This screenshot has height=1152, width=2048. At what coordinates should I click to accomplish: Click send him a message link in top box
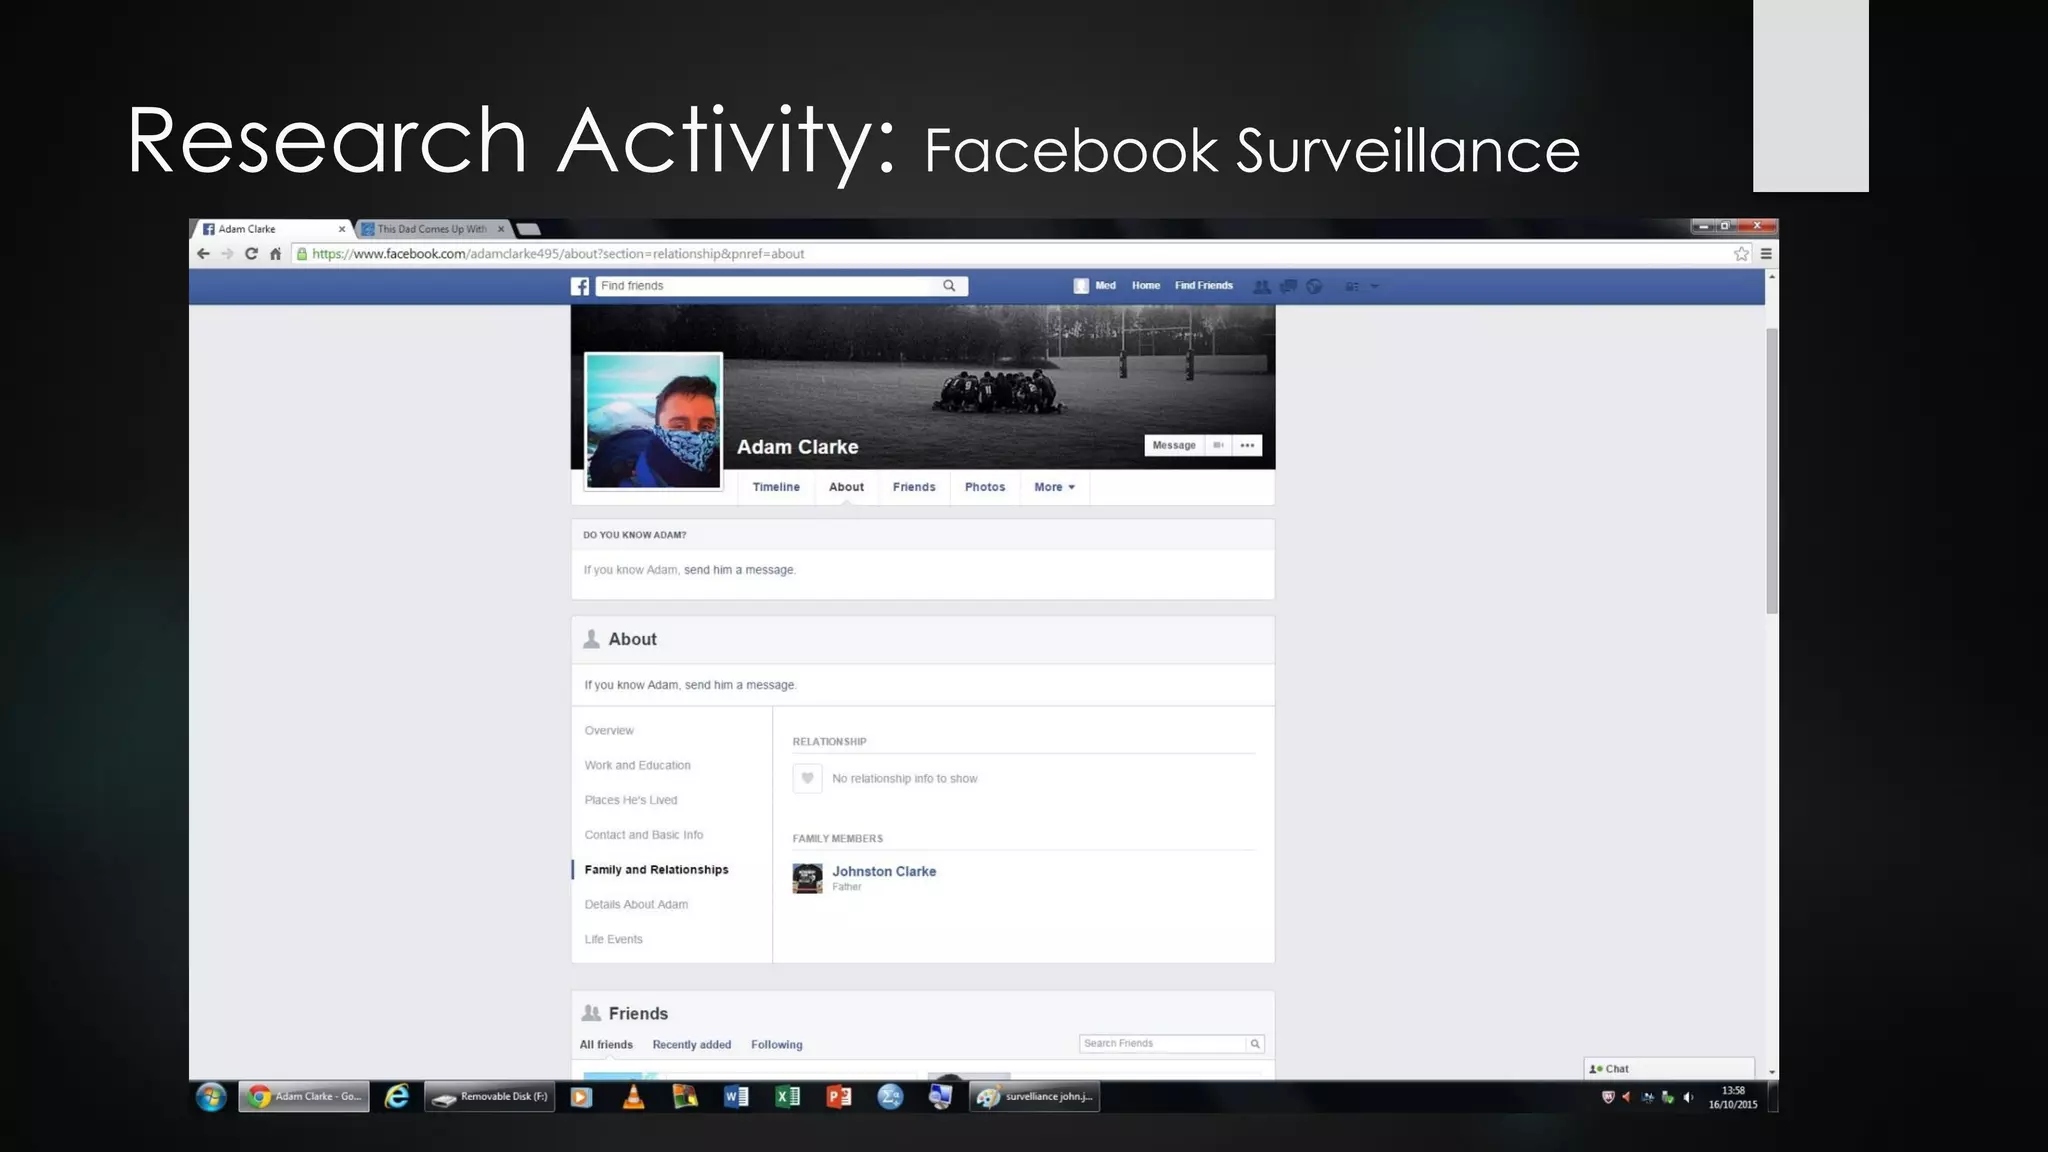coord(739,570)
